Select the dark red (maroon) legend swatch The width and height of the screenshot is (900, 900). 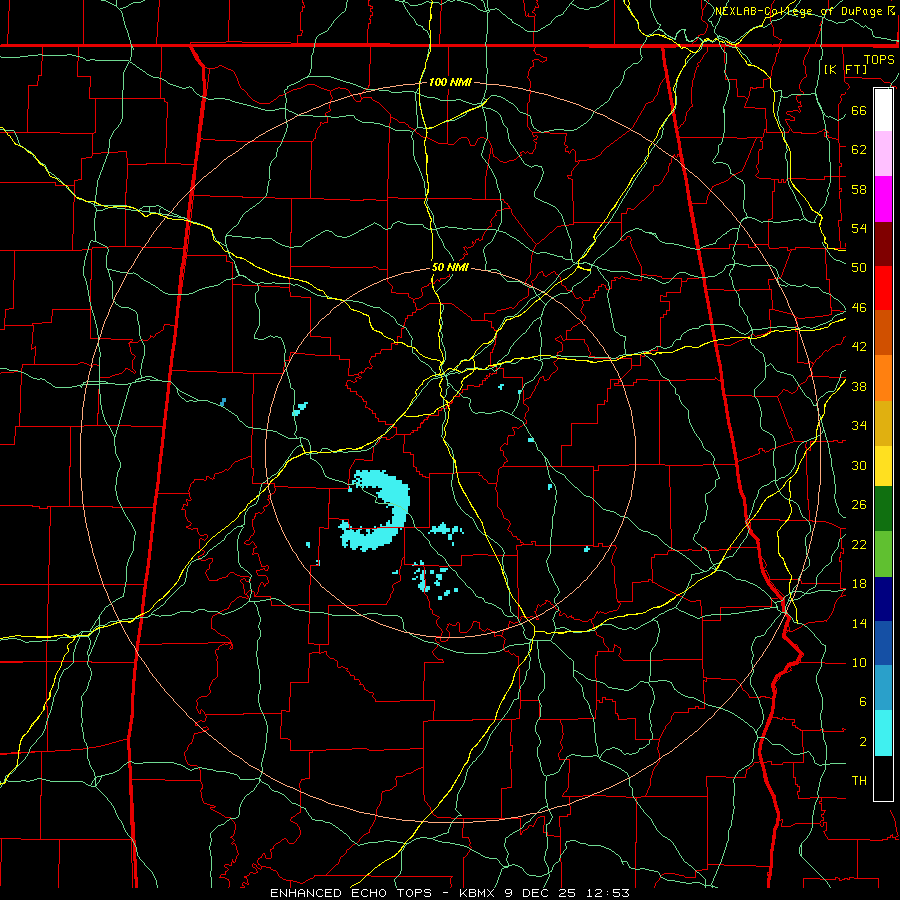(x=883, y=244)
